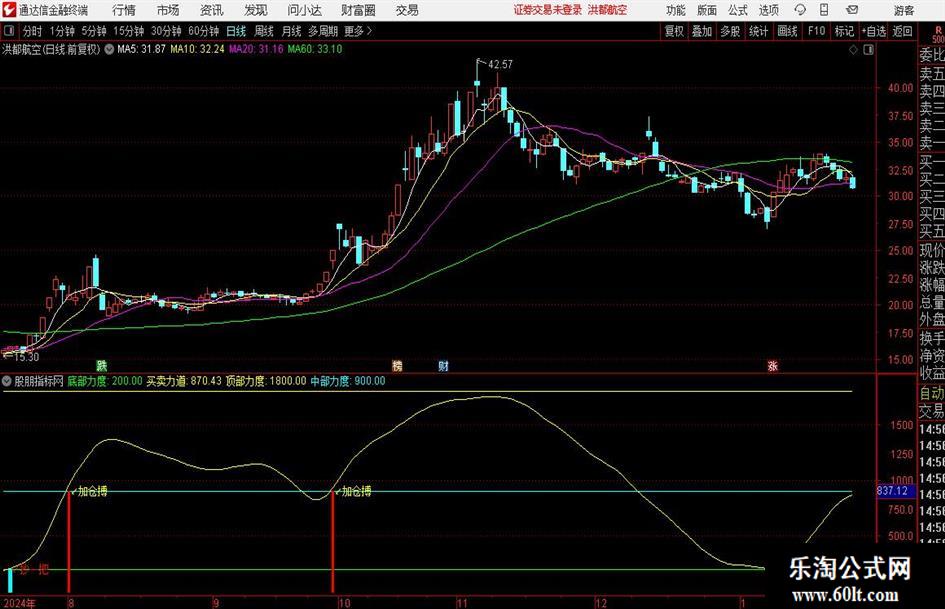Open the 功能 menu
Screen dimensions: 945x609
676,10
